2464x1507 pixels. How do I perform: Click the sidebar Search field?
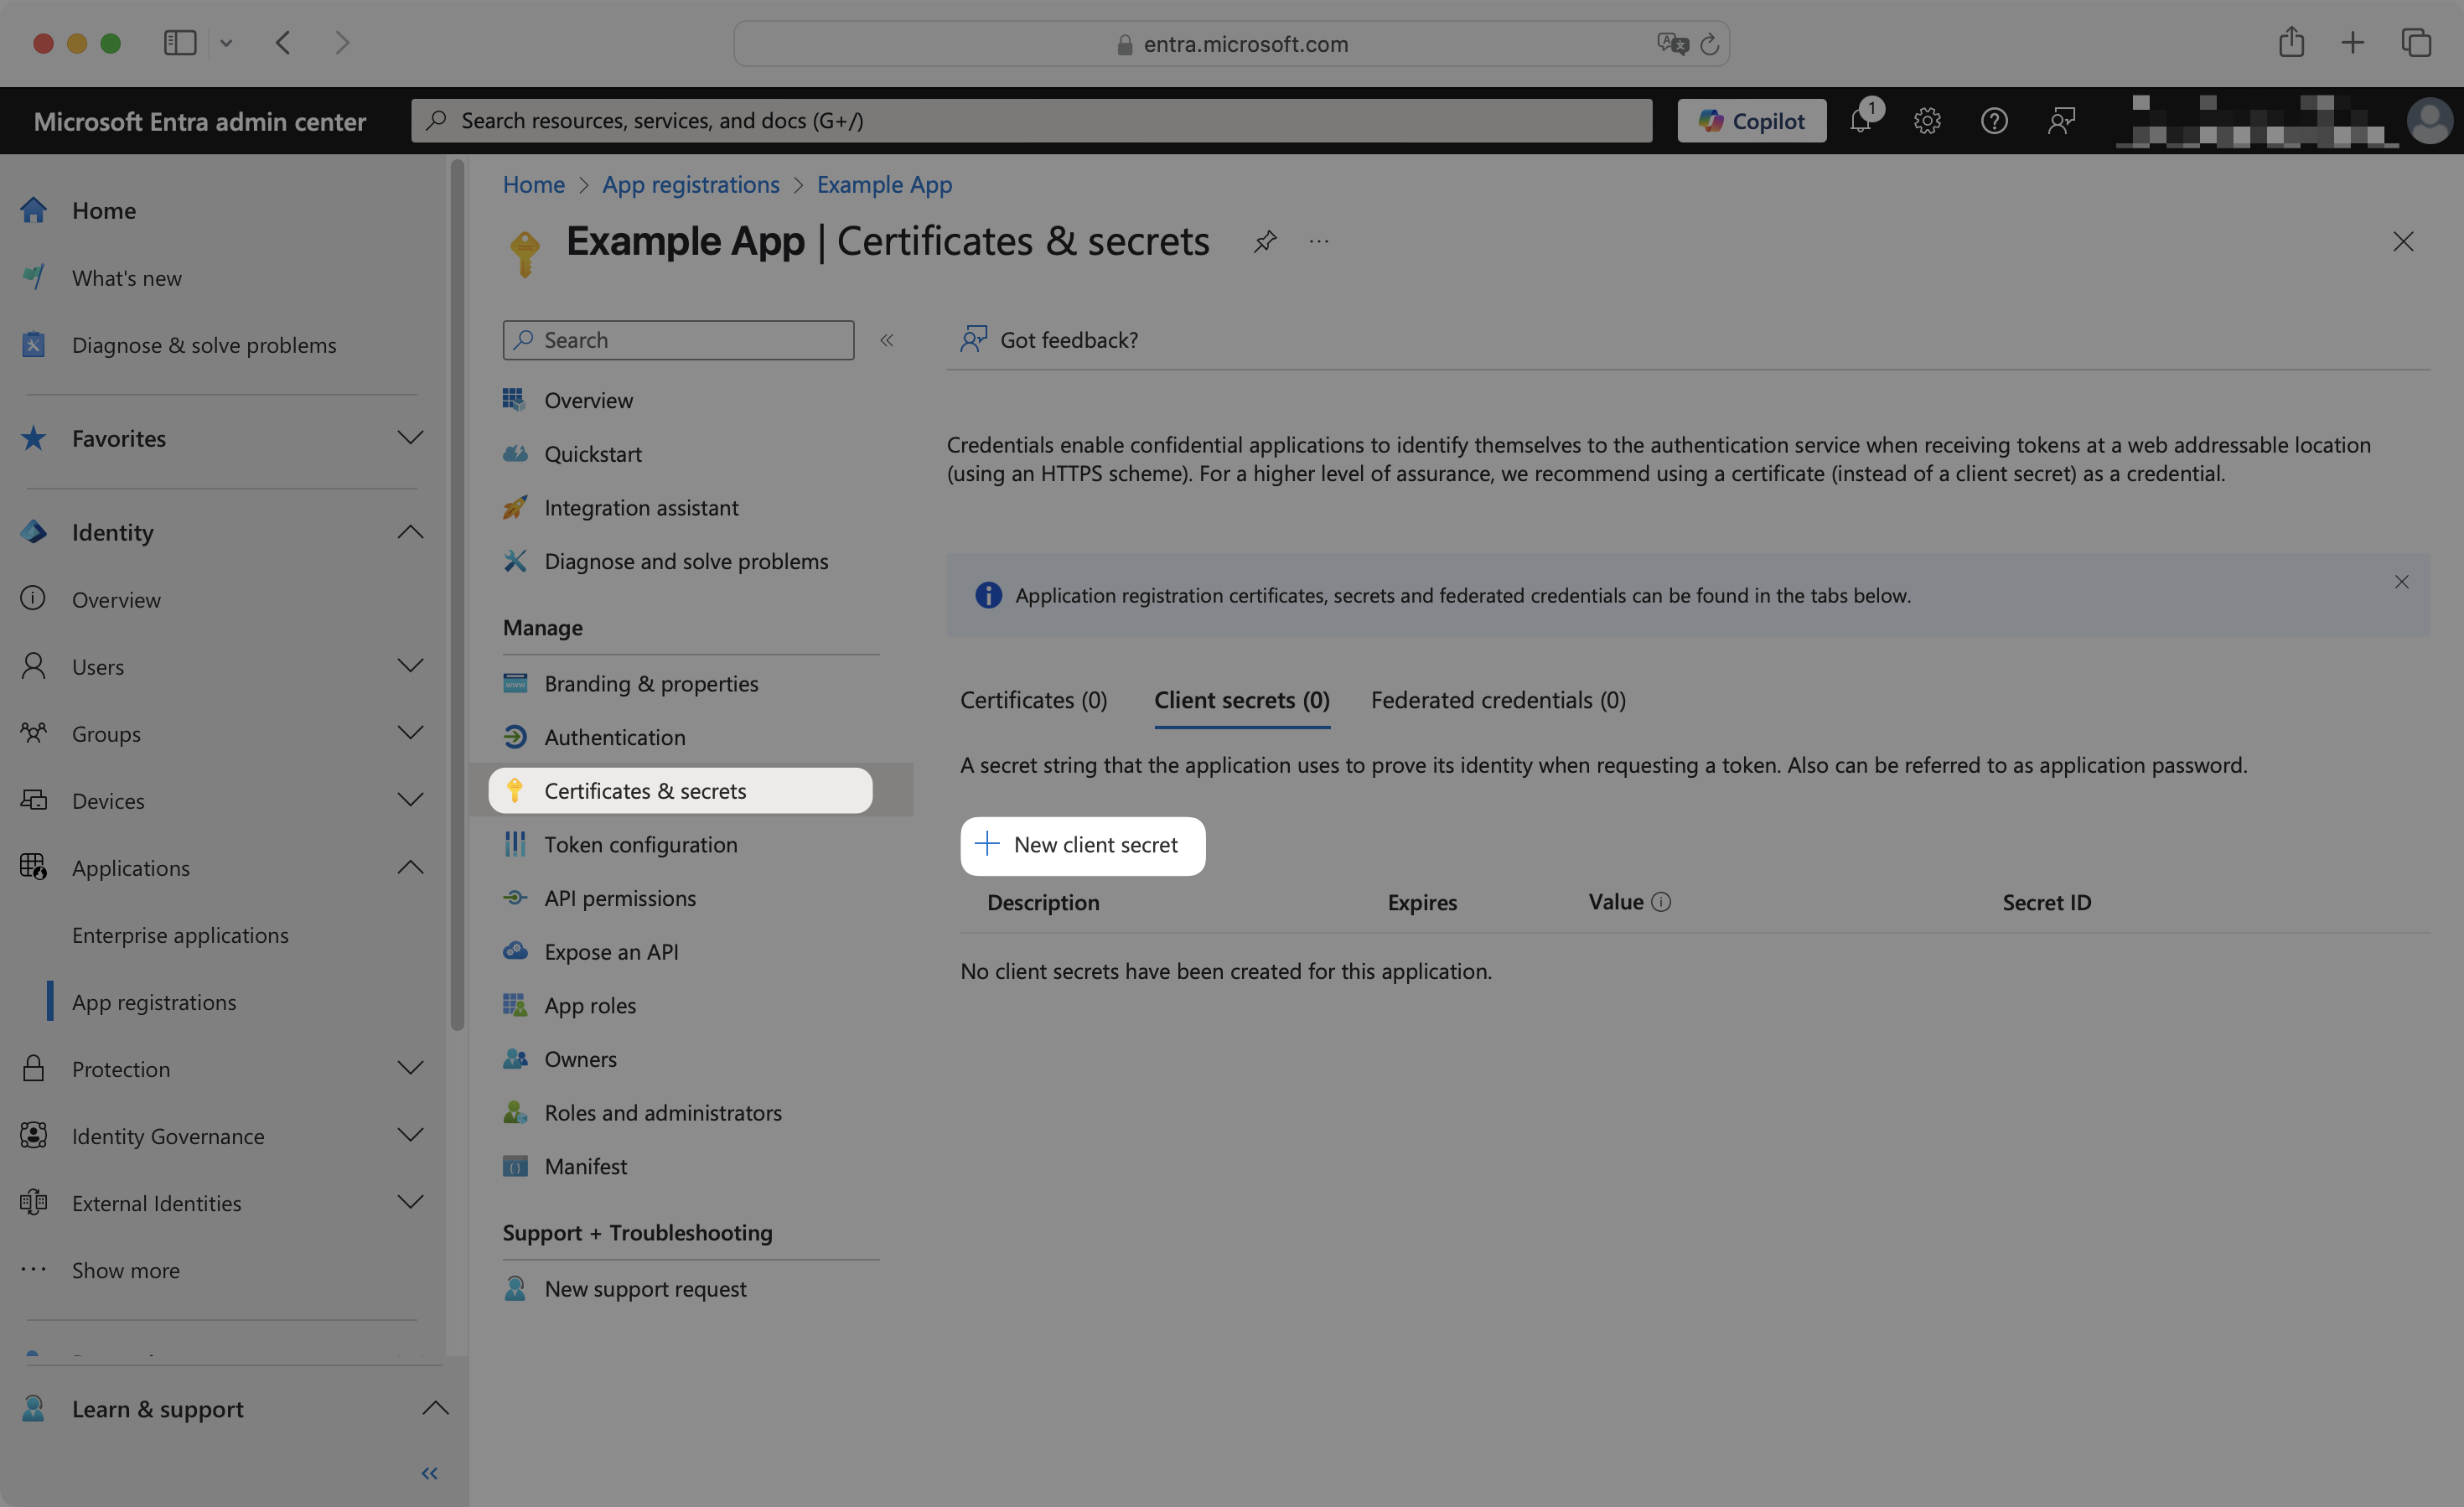pos(677,339)
